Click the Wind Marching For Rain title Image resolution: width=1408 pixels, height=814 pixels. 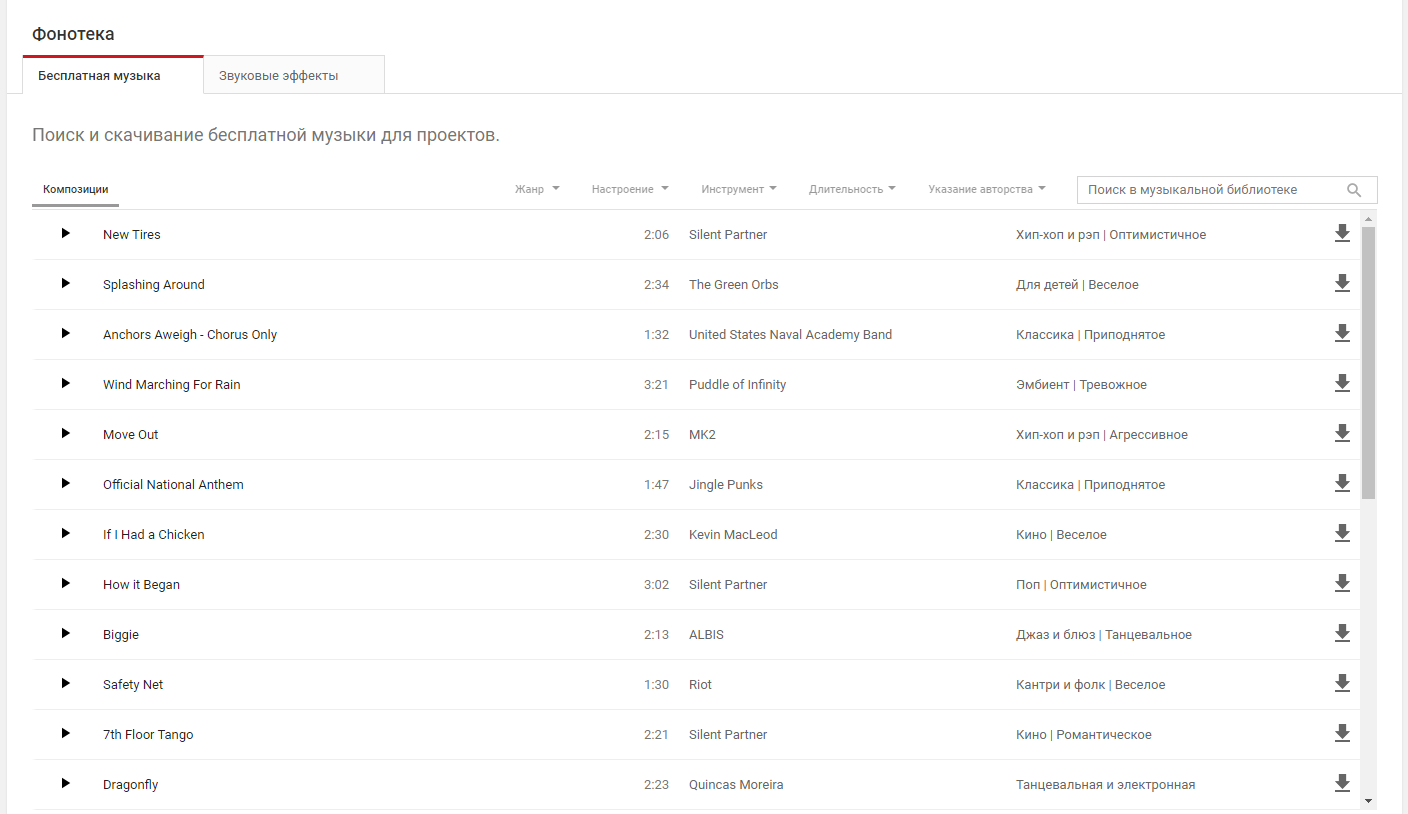tap(172, 385)
